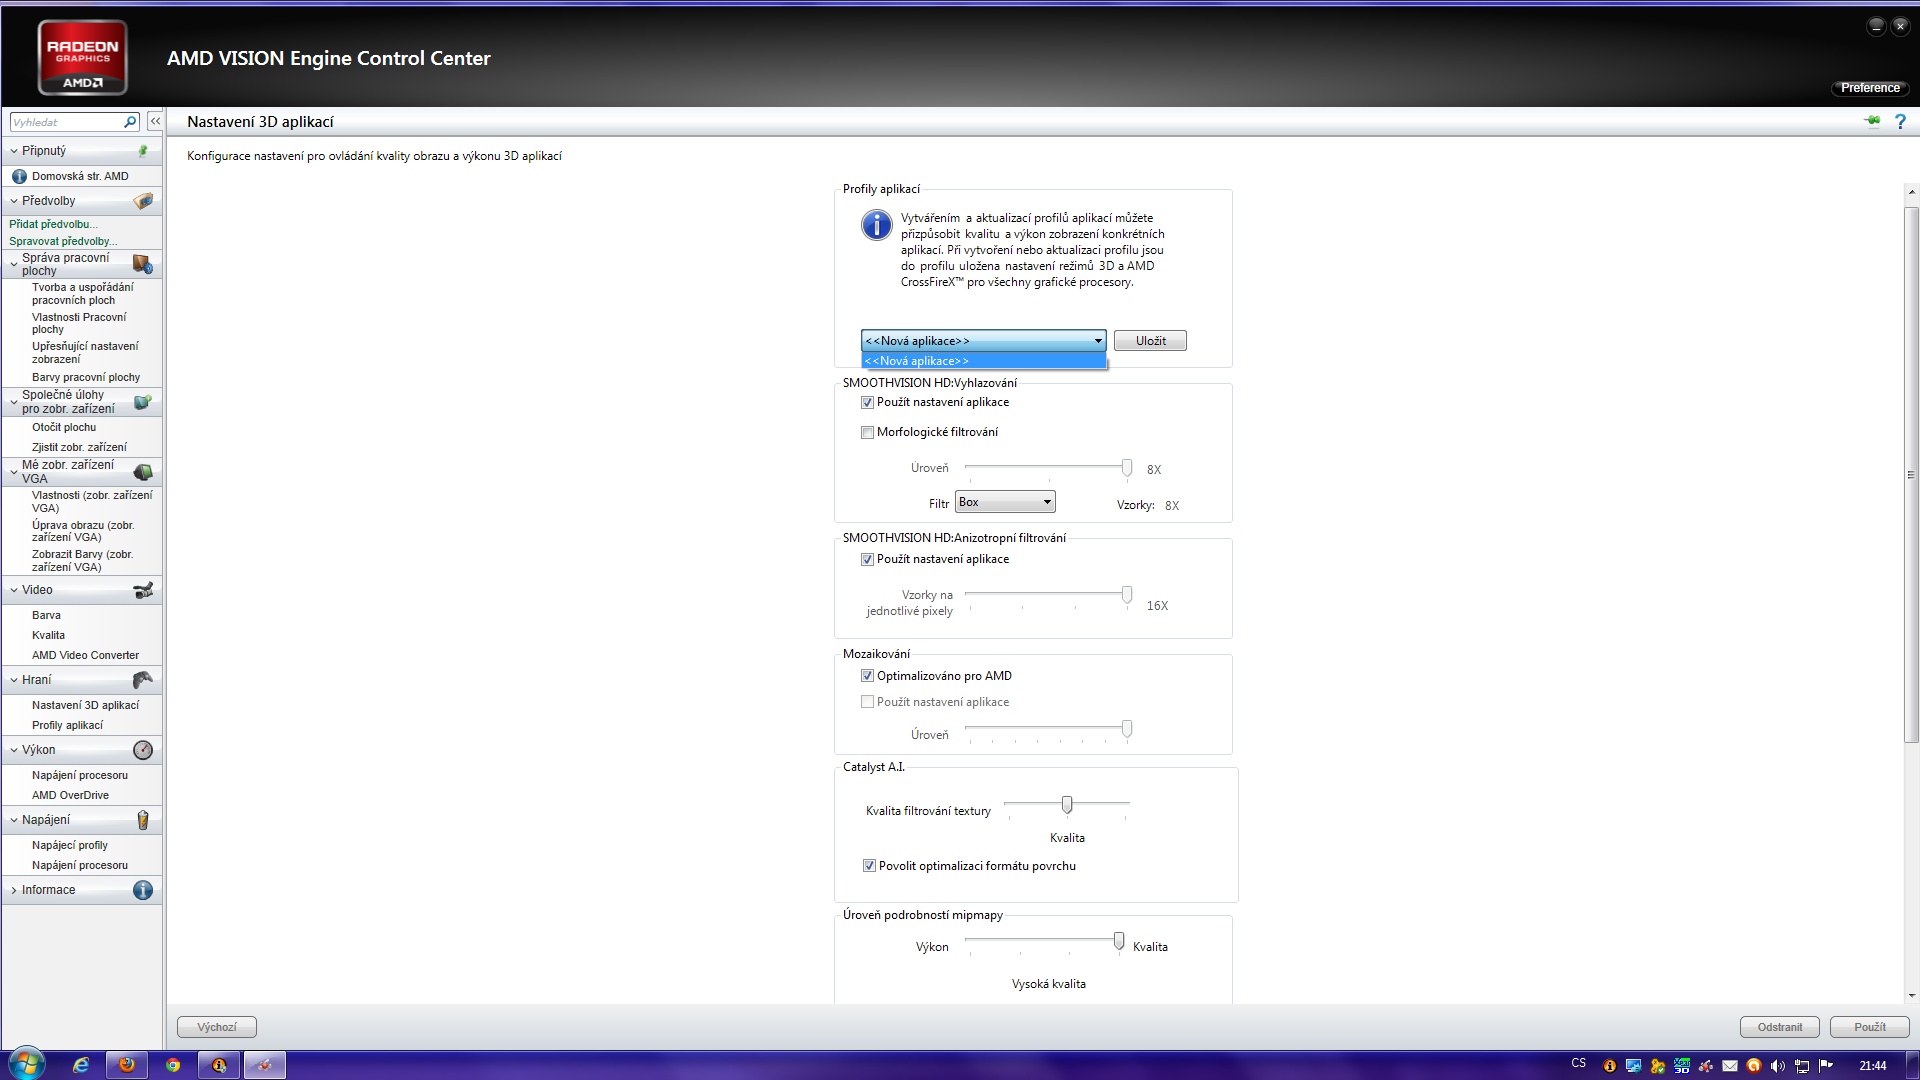Open the application profile dropdown
This screenshot has height=1080, width=1920.
(983, 341)
